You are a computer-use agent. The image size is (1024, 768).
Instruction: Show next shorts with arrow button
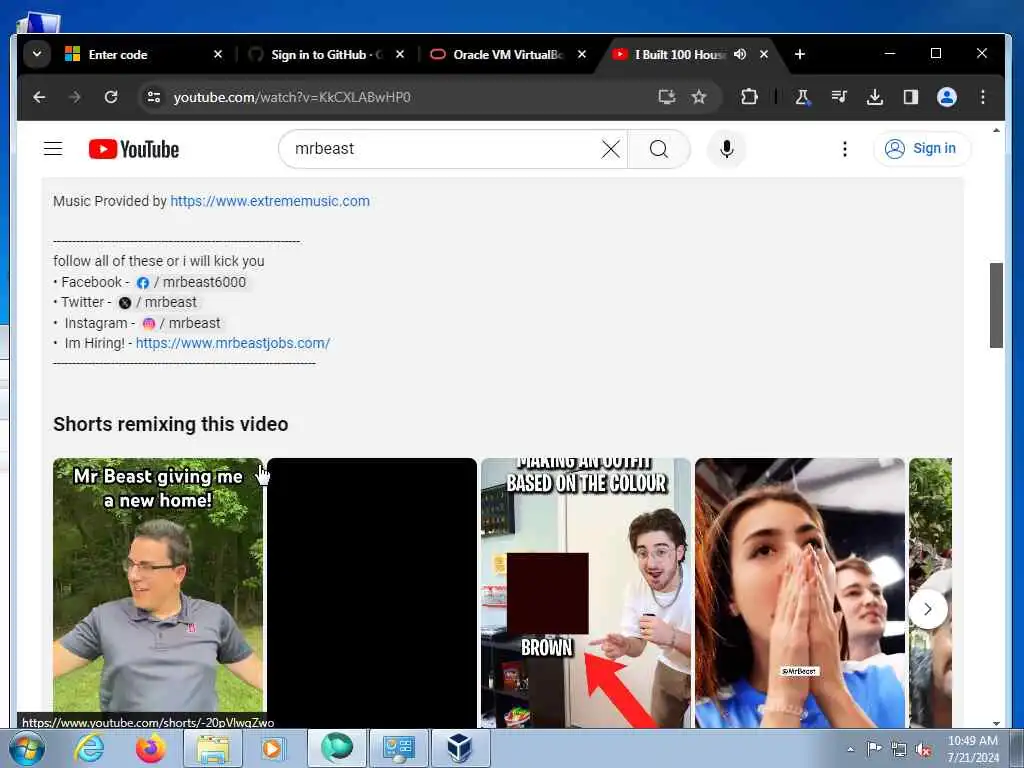pyautogui.click(x=928, y=609)
